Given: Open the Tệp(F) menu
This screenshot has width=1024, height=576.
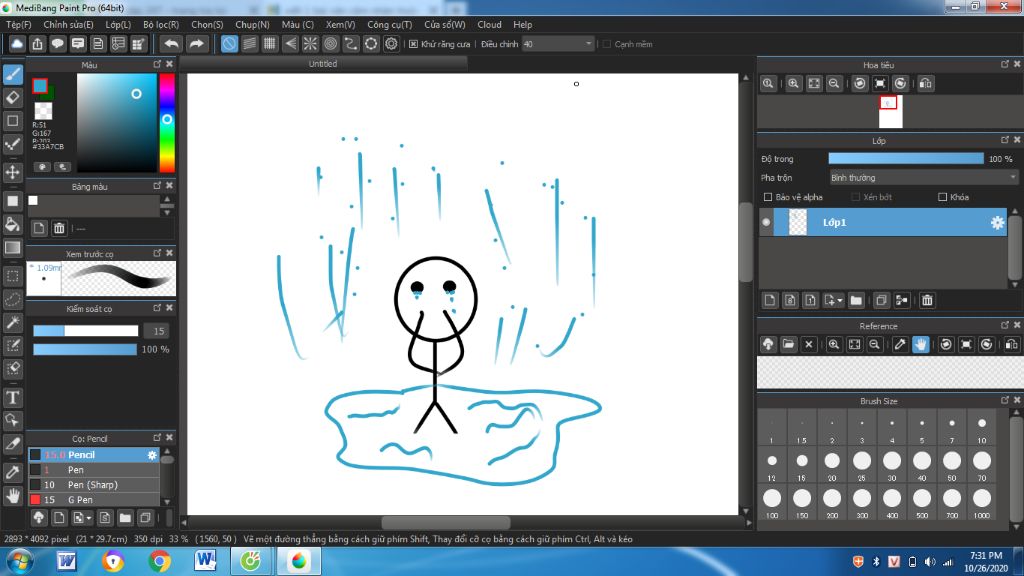Looking at the screenshot, I should [18, 24].
